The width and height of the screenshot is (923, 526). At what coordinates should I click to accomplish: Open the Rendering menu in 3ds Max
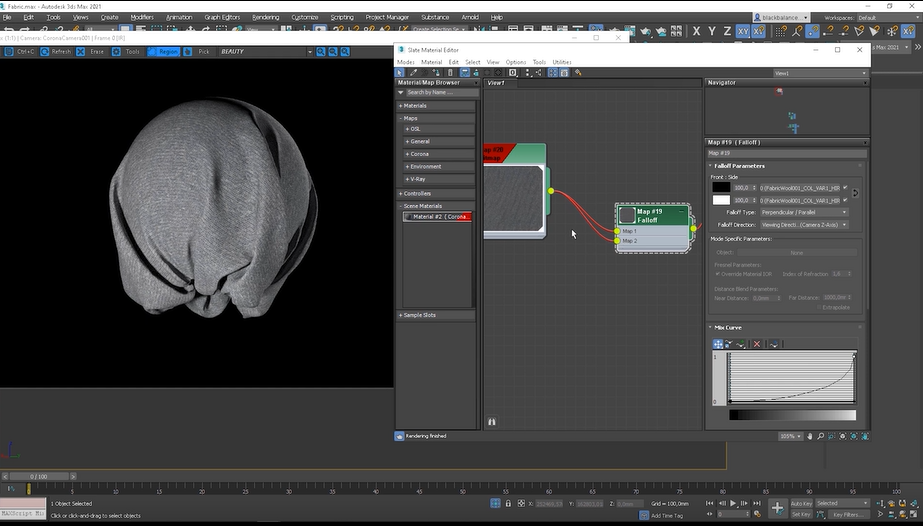point(265,17)
